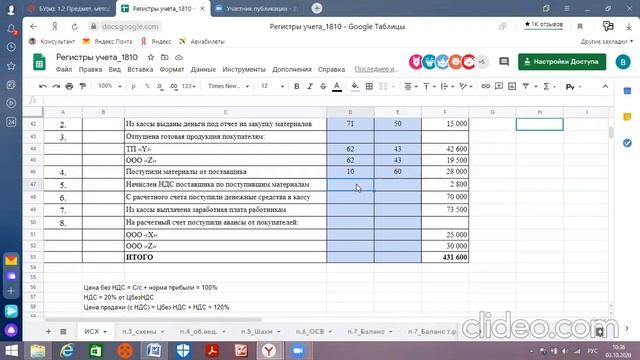This screenshot has width=640, height=360.
Task: Open the font size 12 dropdown
Action: pyautogui.click(x=272, y=86)
